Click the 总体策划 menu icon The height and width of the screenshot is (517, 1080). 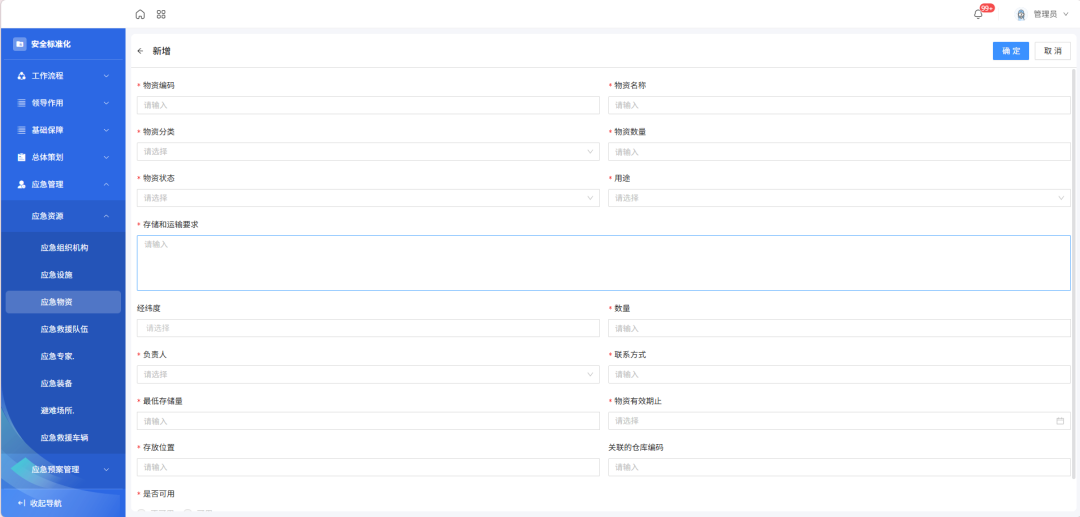click(21, 157)
